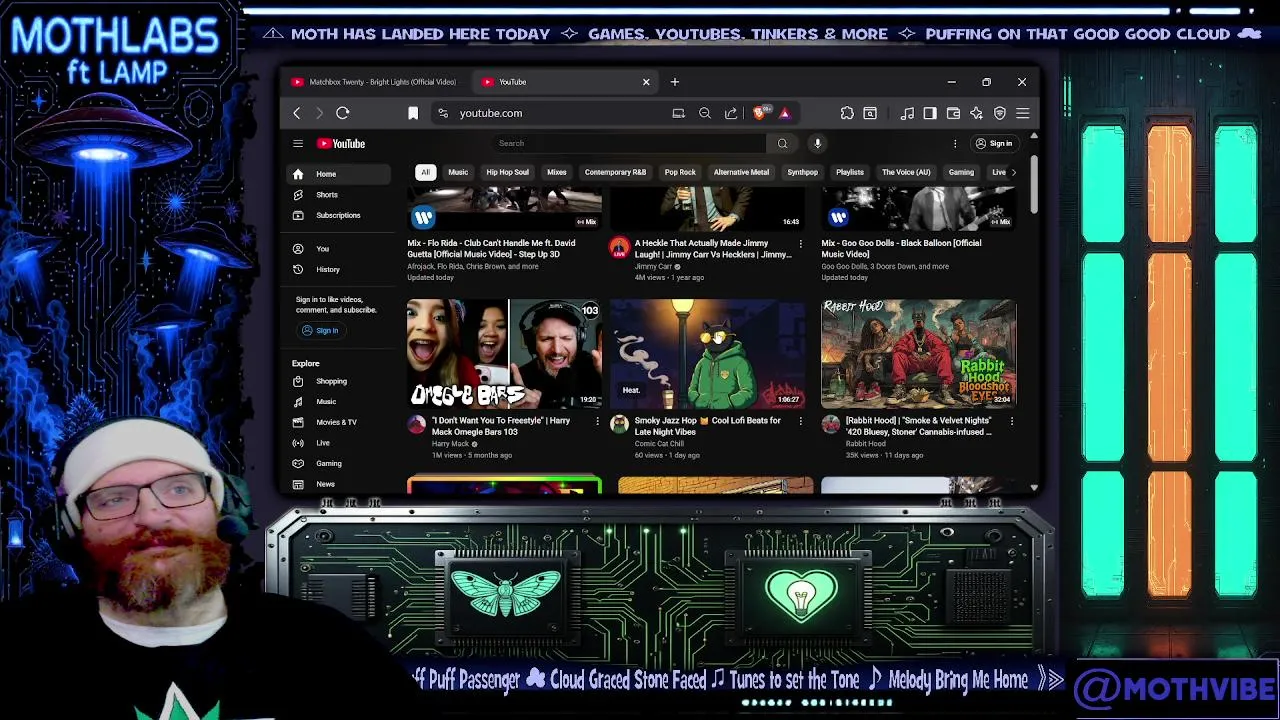
Task: Open the Brave main hamburger menu
Action: [x=1022, y=113]
